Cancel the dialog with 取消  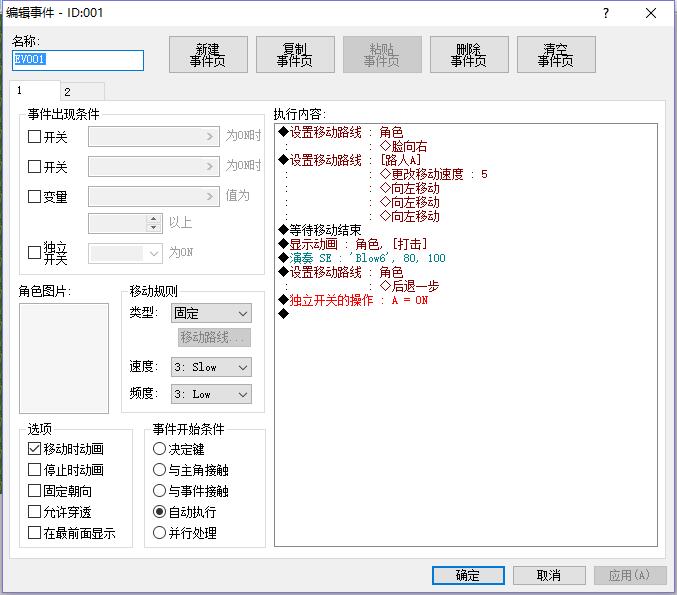[x=549, y=575]
